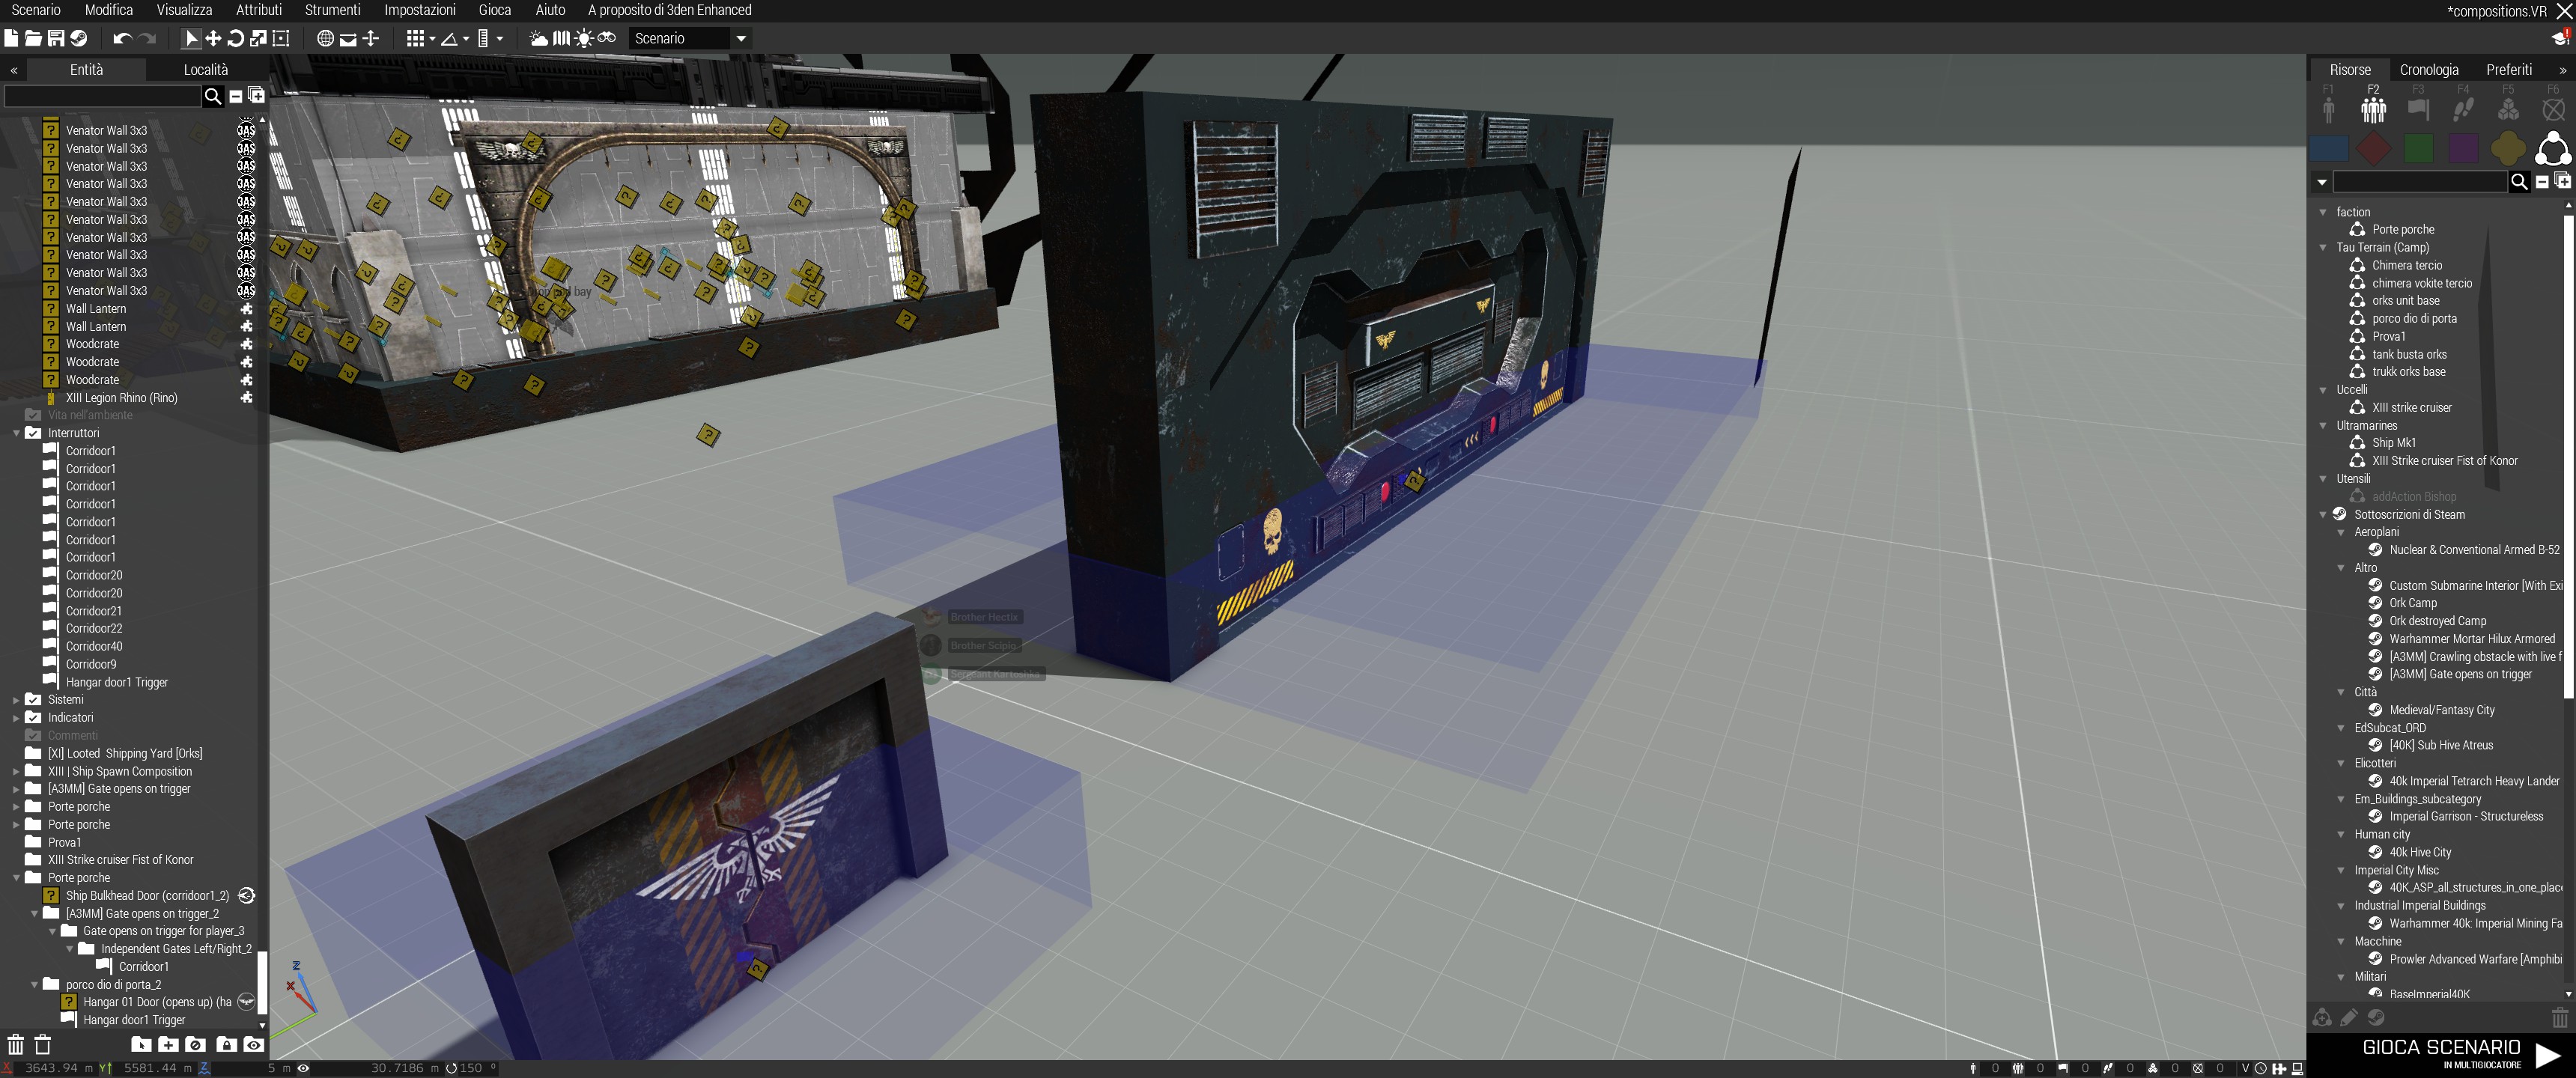The height and width of the screenshot is (1078, 2576).
Task: Select the custom compositions triangle icon
Action: click(x=2553, y=149)
